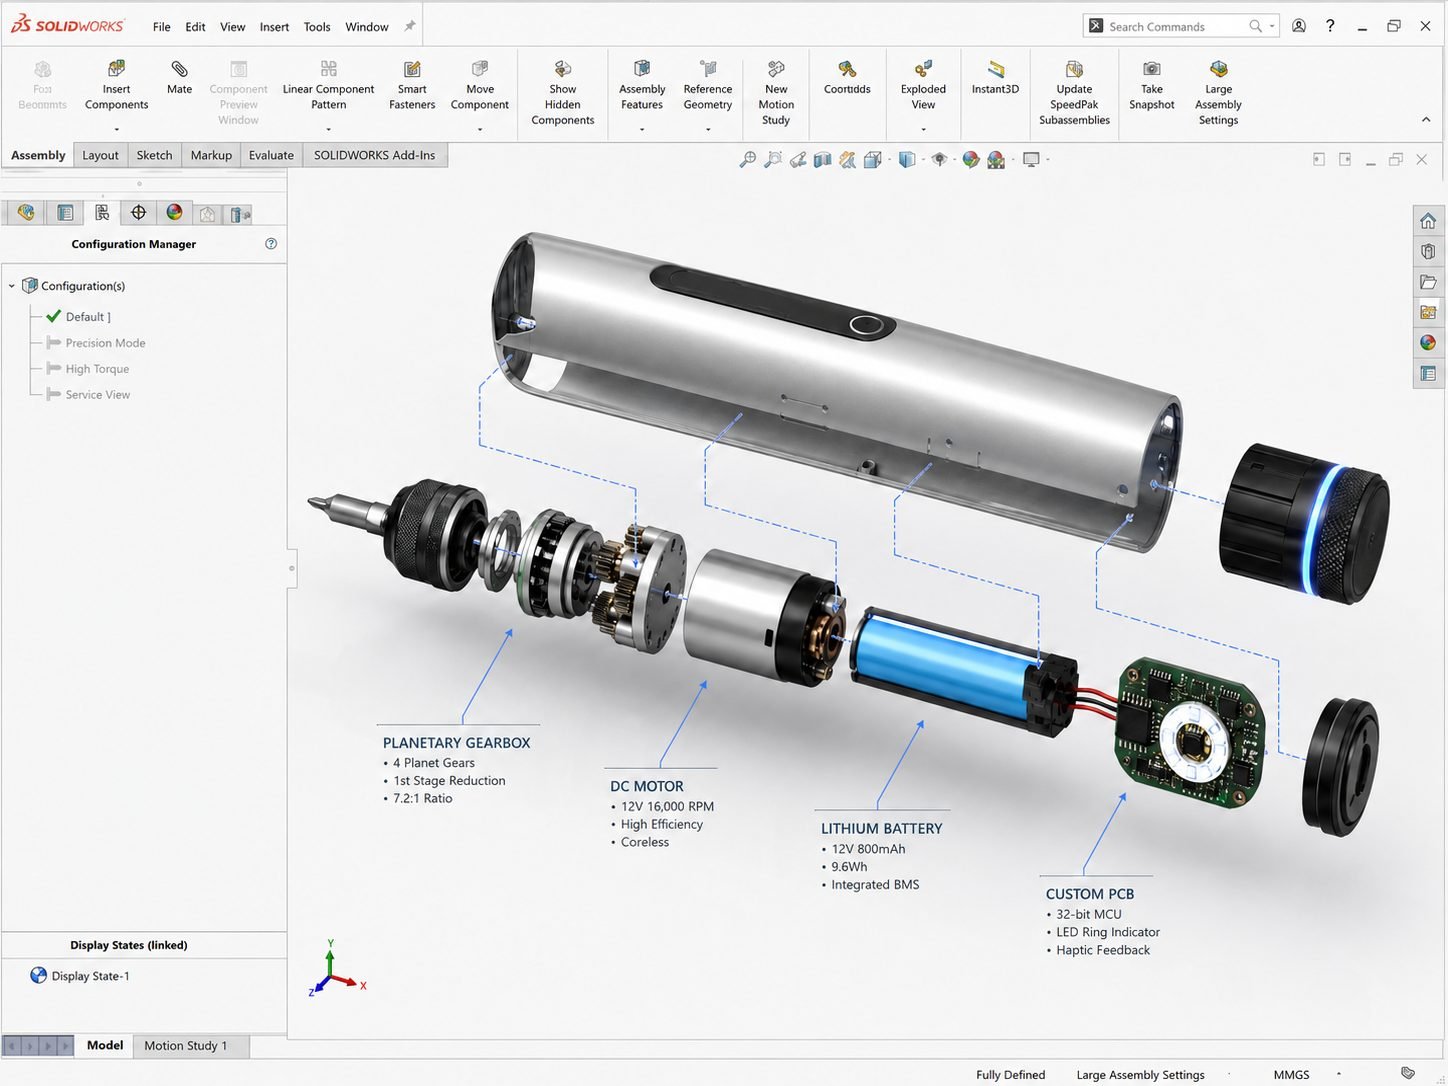The height and width of the screenshot is (1086, 1448).
Task: Click Home icon in task pane
Action: (x=1428, y=221)
